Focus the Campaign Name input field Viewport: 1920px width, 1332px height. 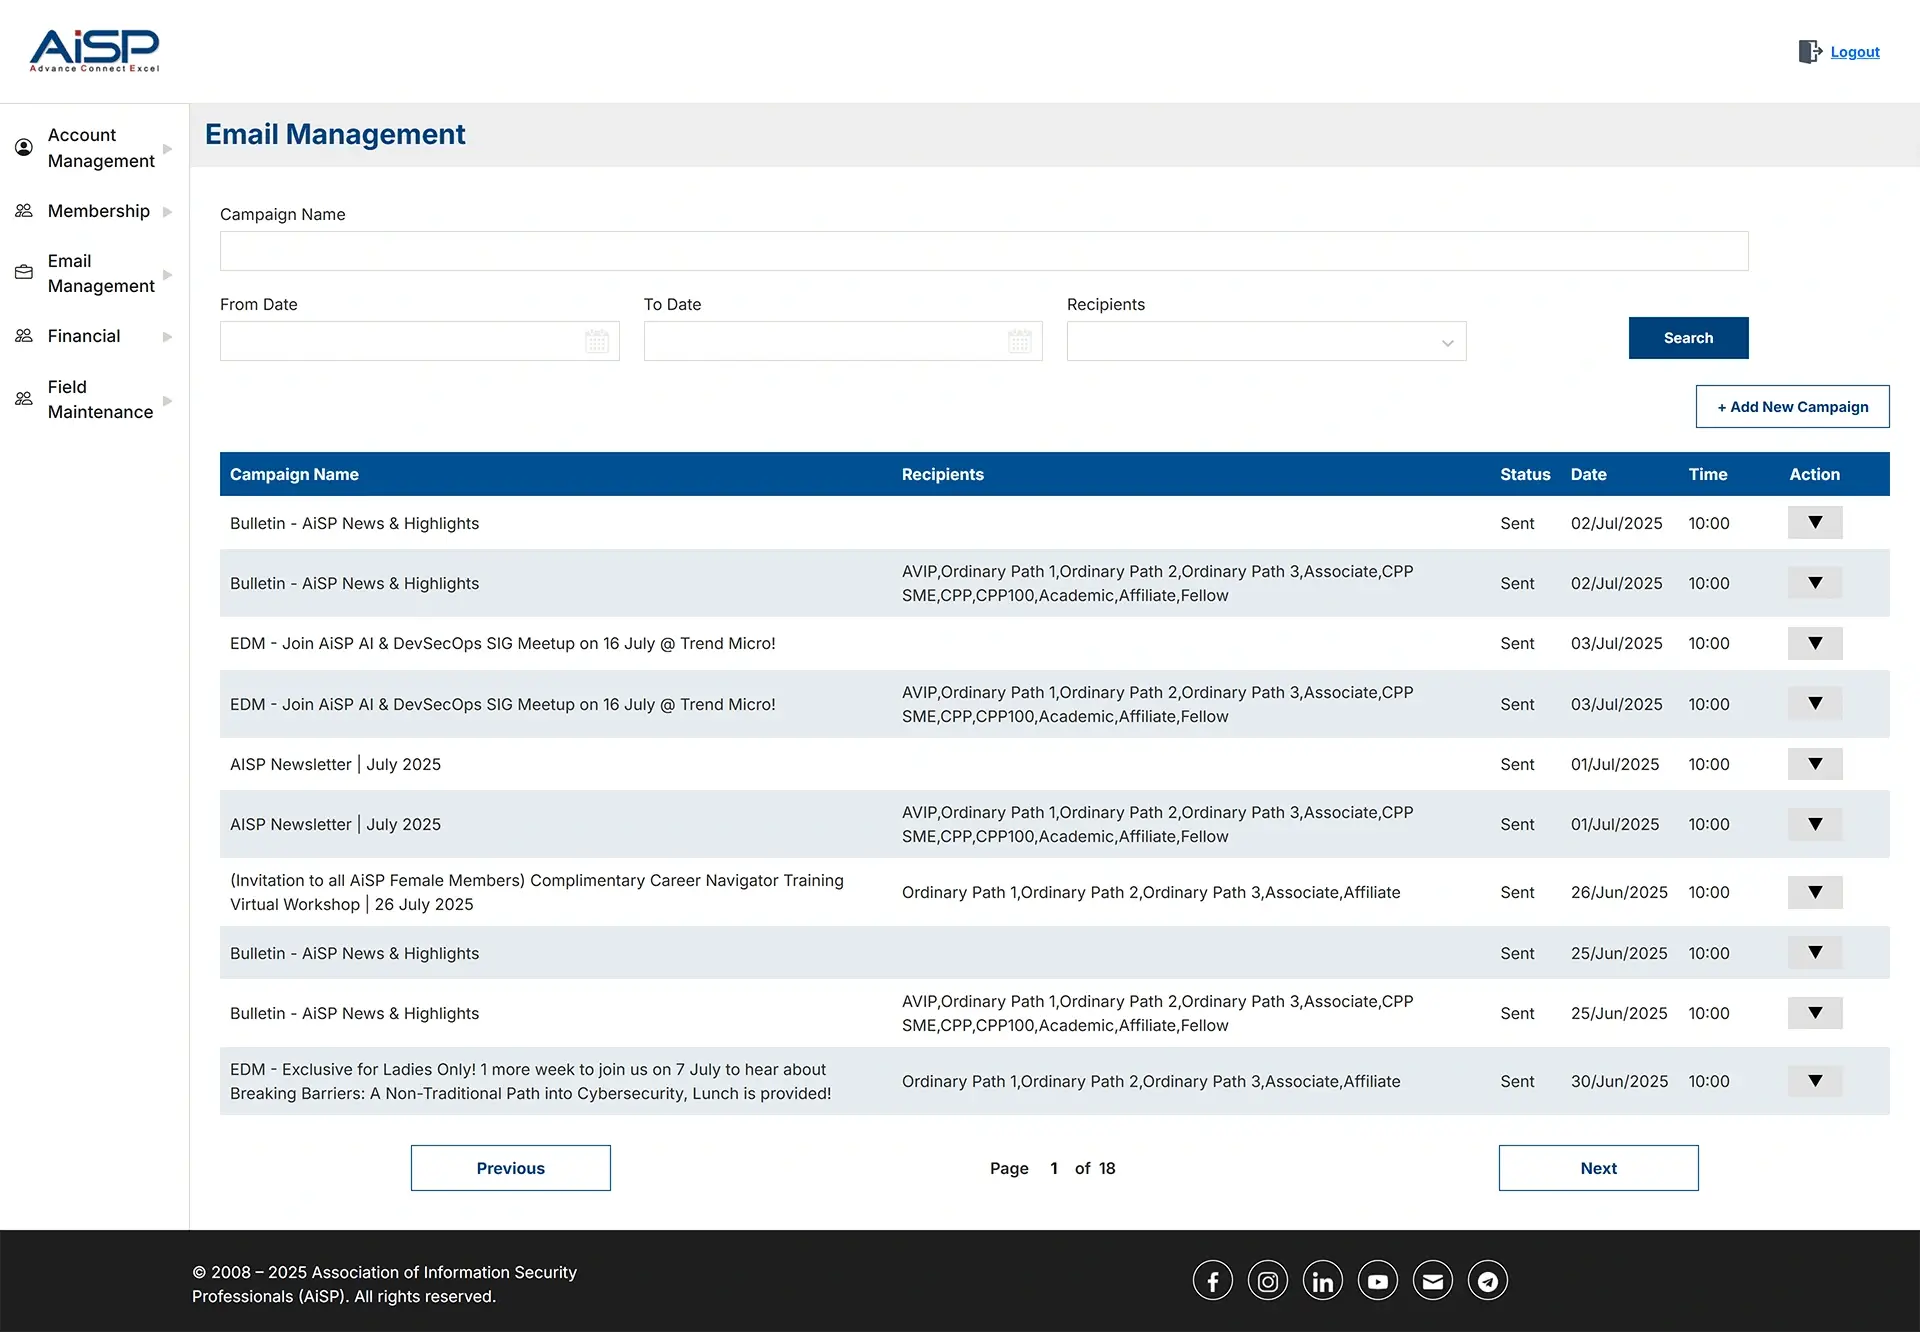tap(983, 251)
